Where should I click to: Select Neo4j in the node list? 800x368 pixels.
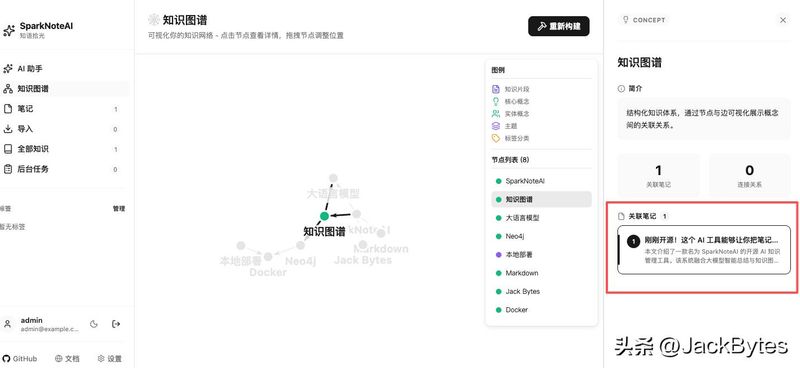tap(541, 236)
